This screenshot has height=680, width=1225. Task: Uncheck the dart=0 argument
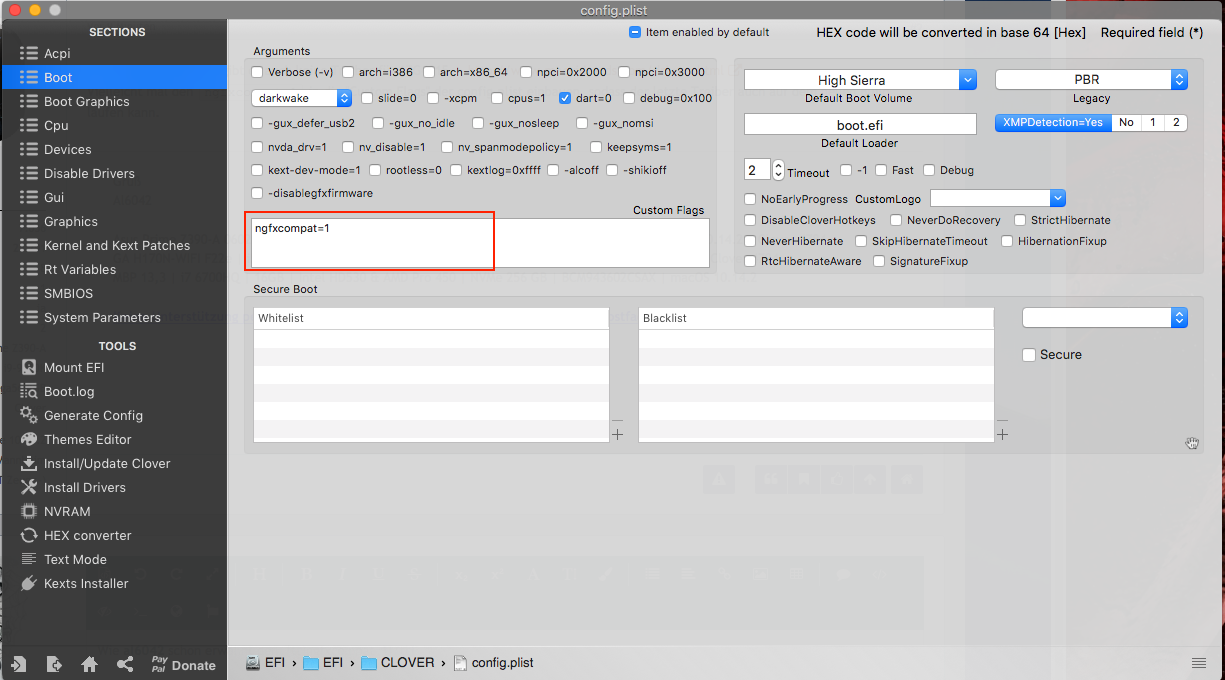[x=565, y=98]
